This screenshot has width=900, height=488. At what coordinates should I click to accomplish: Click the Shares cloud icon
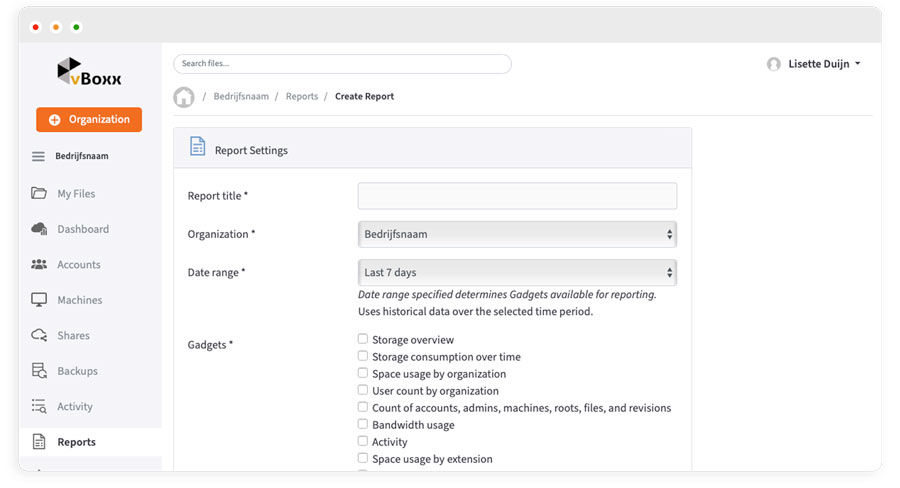39,336
